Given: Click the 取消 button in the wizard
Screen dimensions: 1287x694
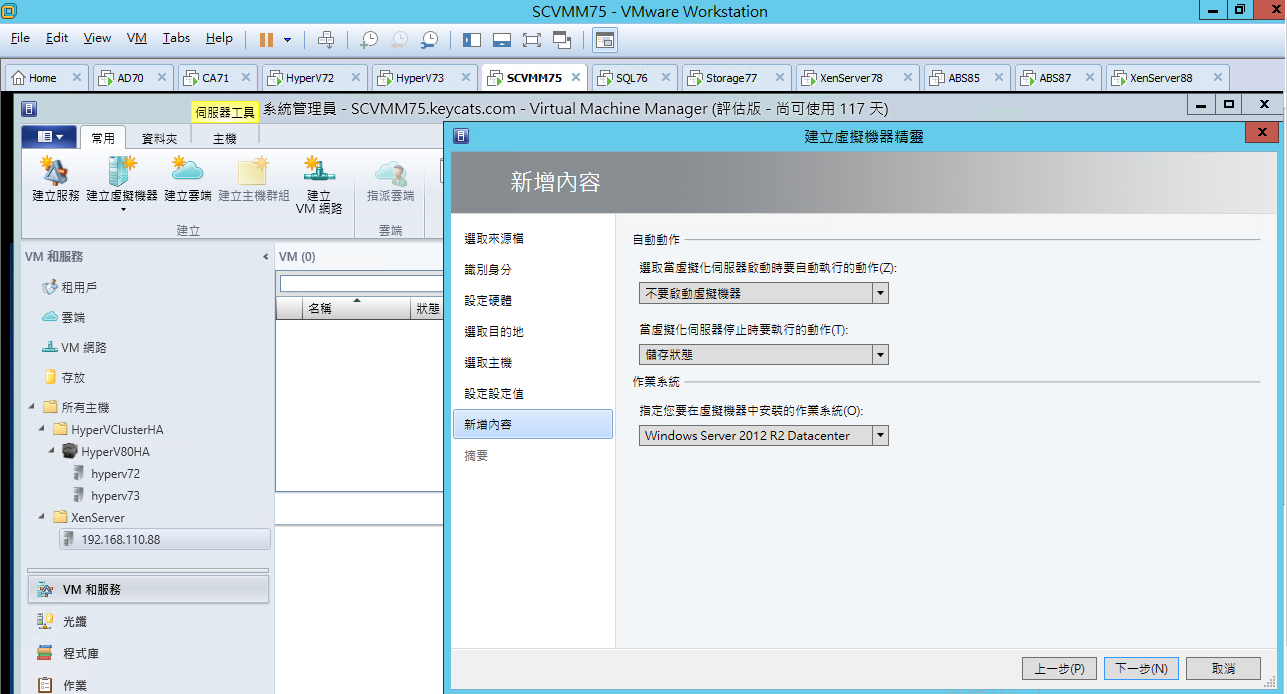Looking at the screenshot, I should point(1223,668).
